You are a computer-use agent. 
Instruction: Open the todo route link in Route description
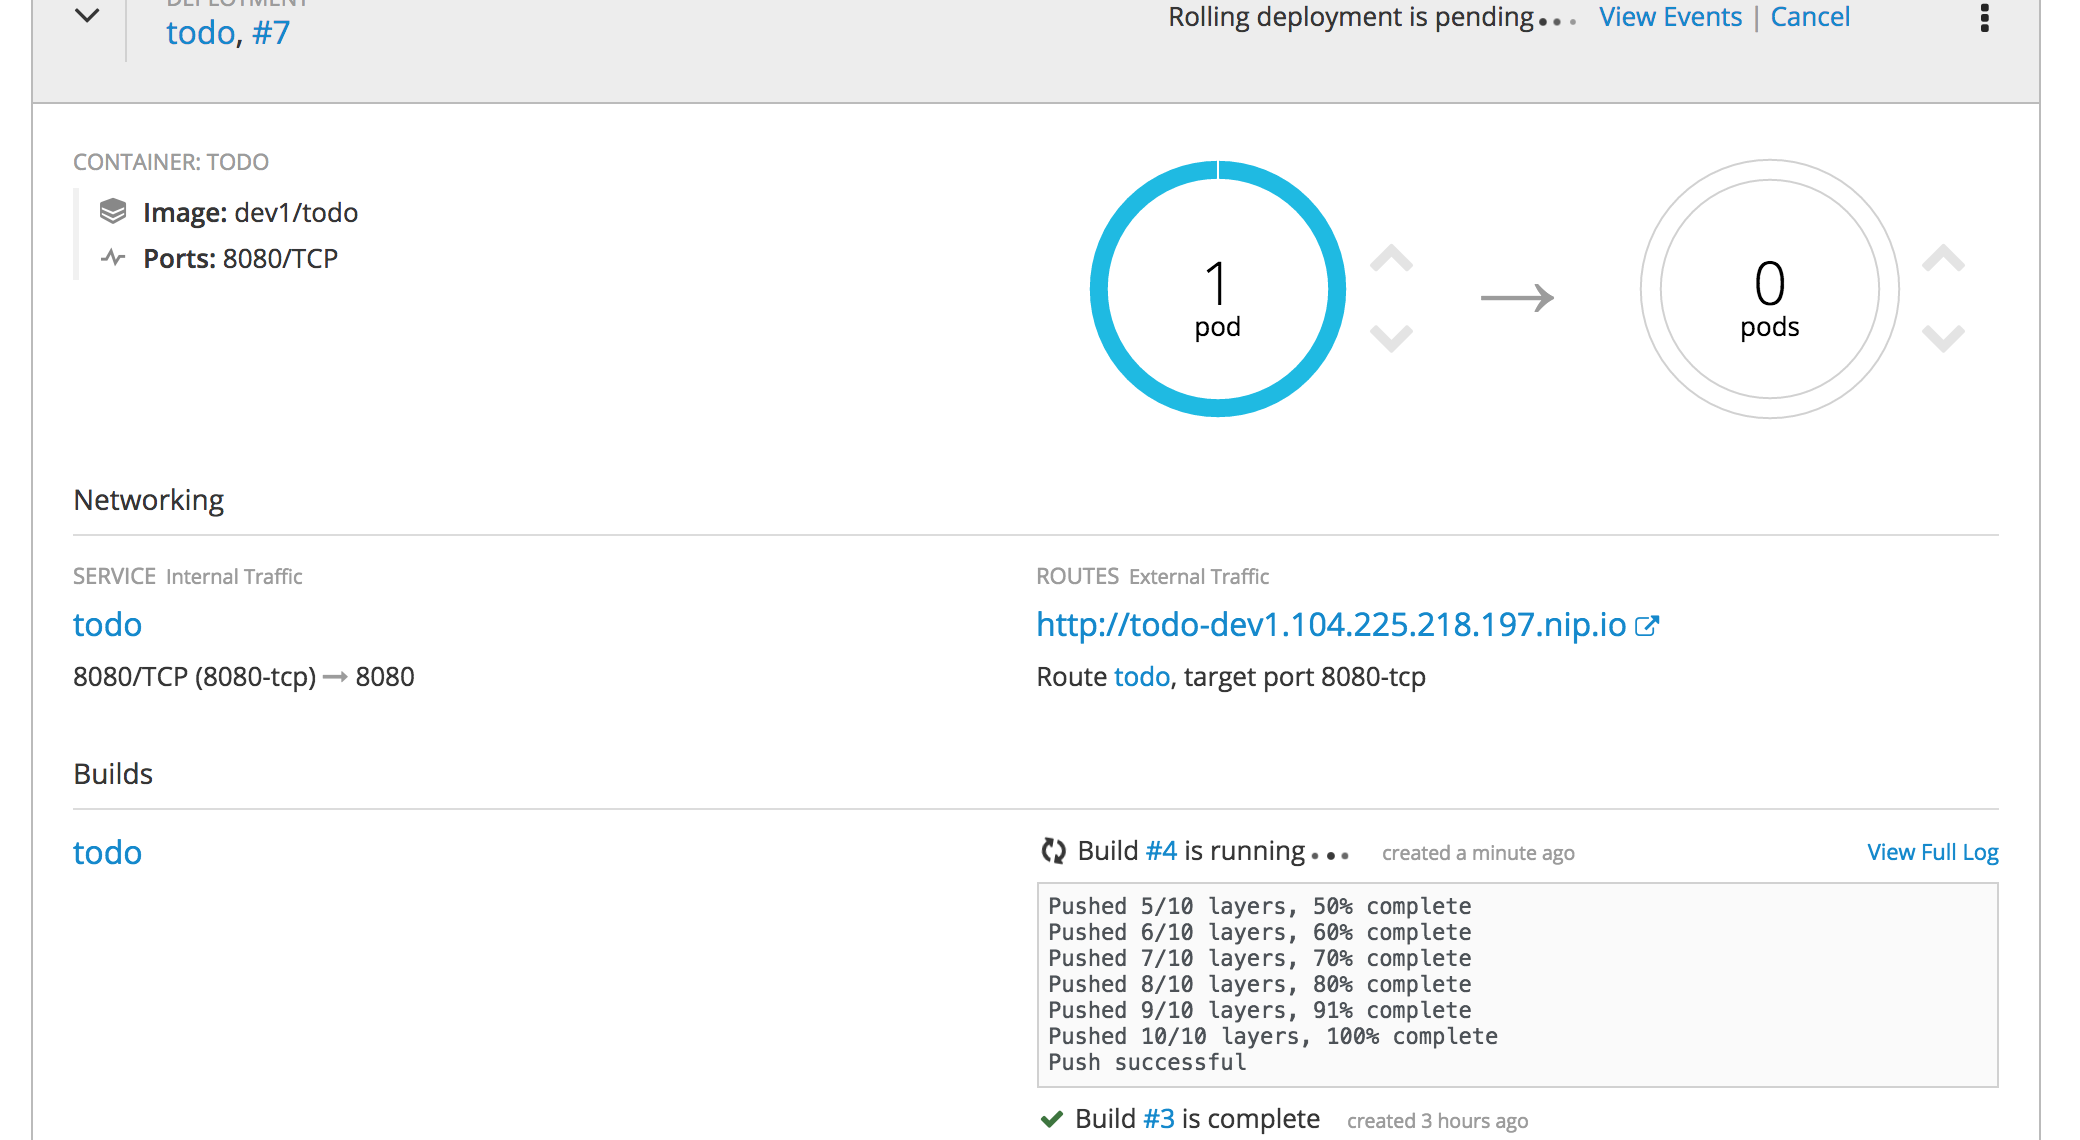[x=1141, y=677]
